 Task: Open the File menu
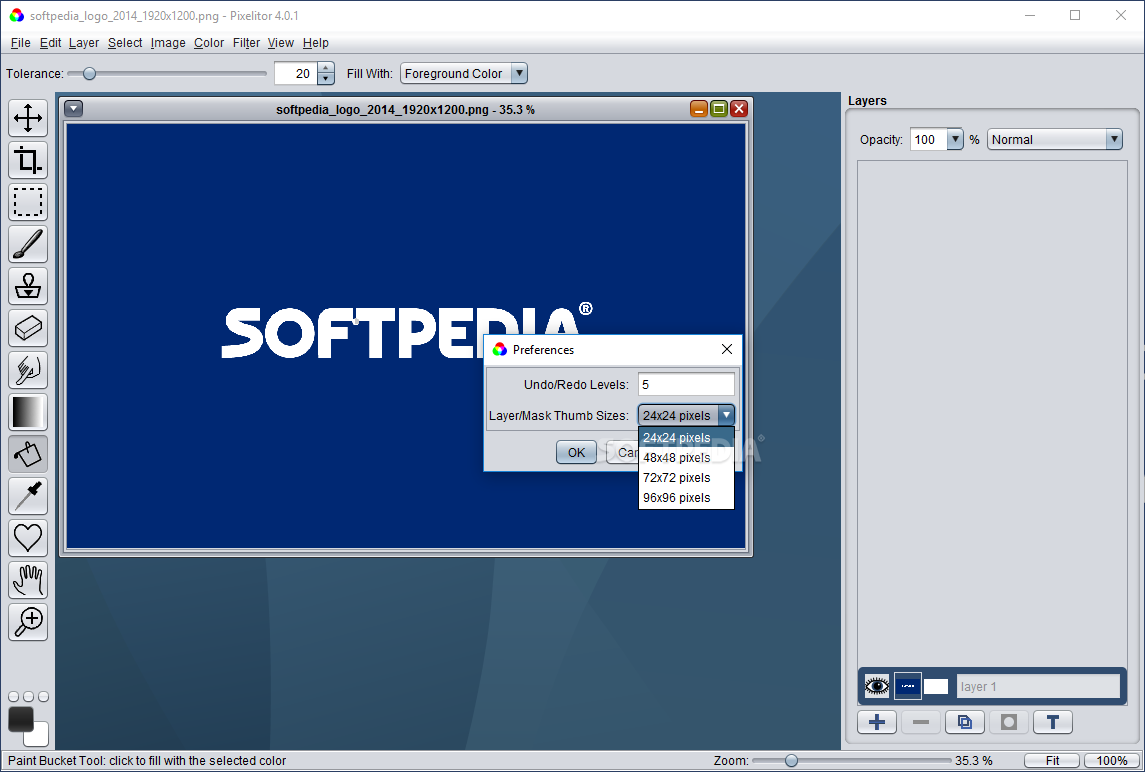click(20, 42)
